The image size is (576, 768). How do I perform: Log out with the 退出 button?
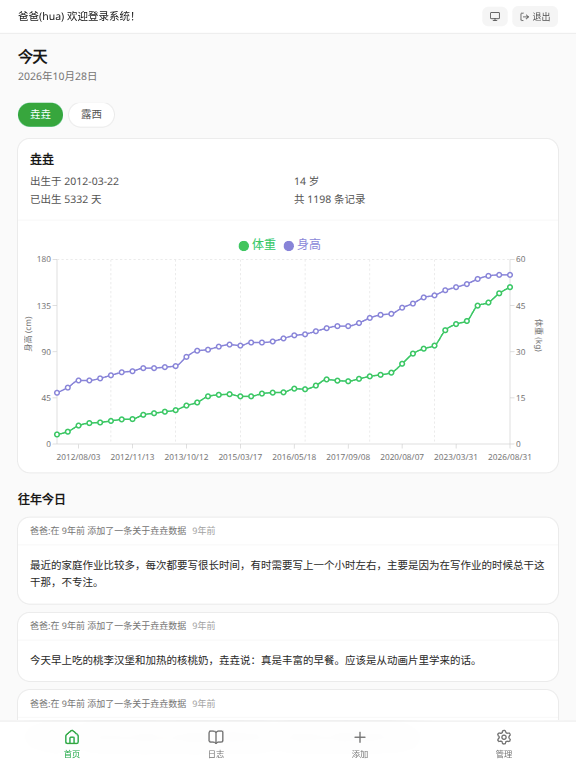coord(535,17)
